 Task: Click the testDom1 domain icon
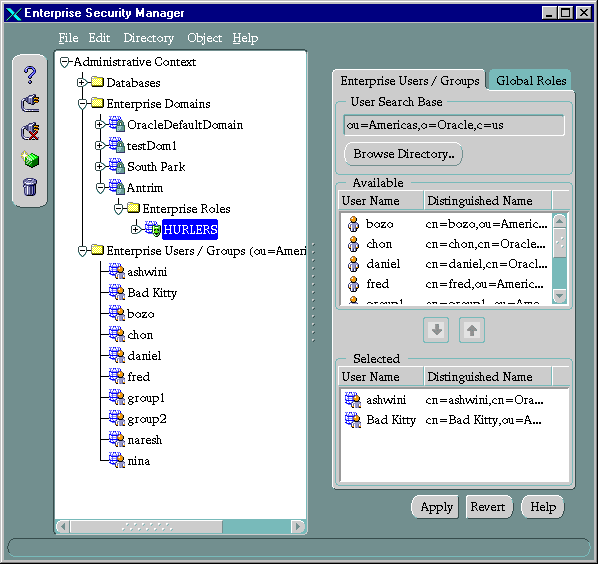117,145
